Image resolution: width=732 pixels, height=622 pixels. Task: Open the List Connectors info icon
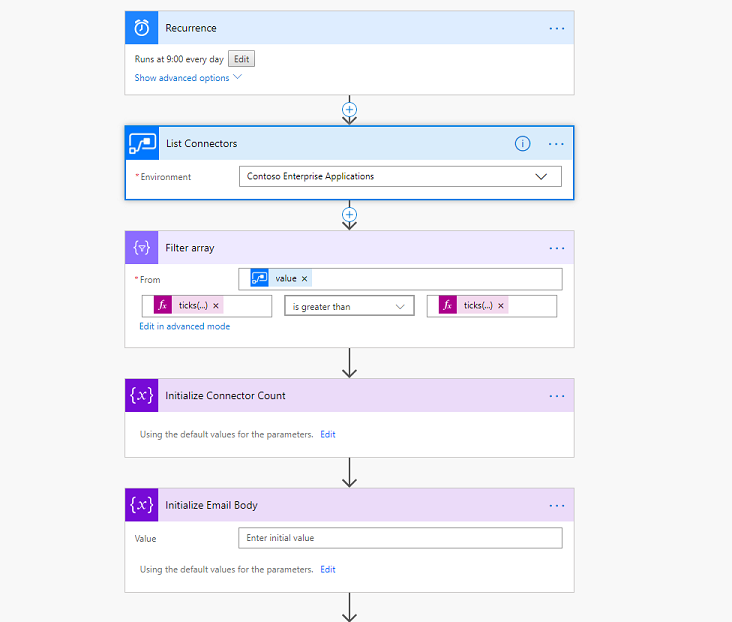point(522,144)
